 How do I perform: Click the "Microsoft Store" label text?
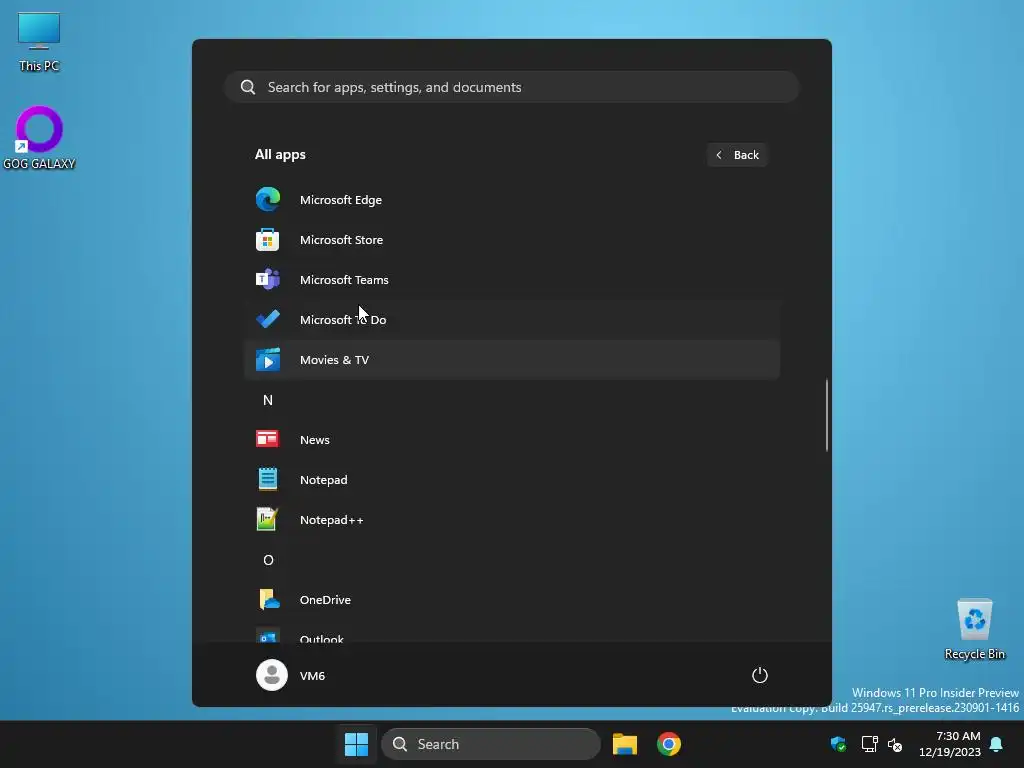(x=342, y=240)
